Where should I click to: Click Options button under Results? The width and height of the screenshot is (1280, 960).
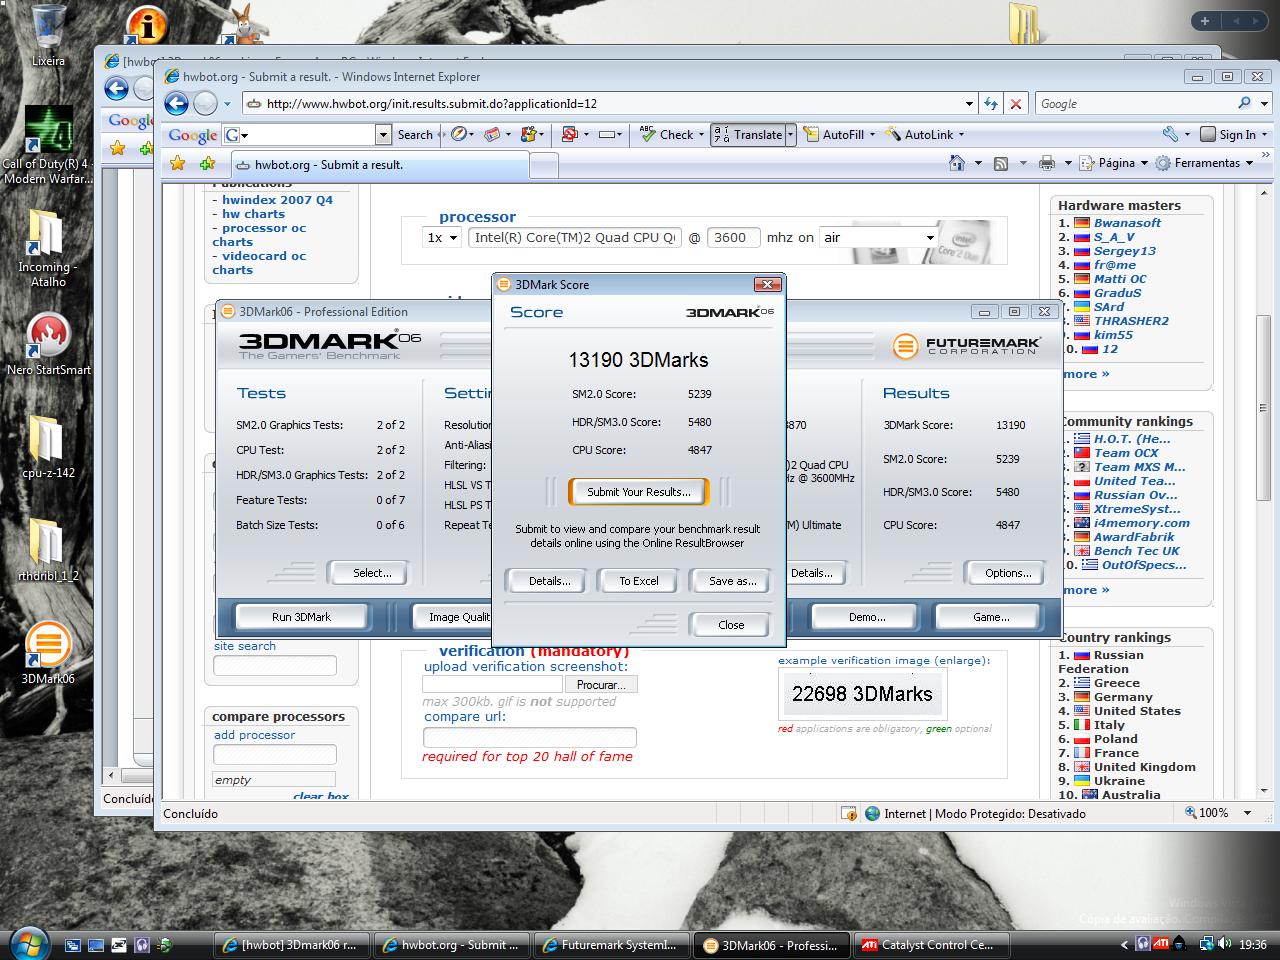[x=1008, y=573]
